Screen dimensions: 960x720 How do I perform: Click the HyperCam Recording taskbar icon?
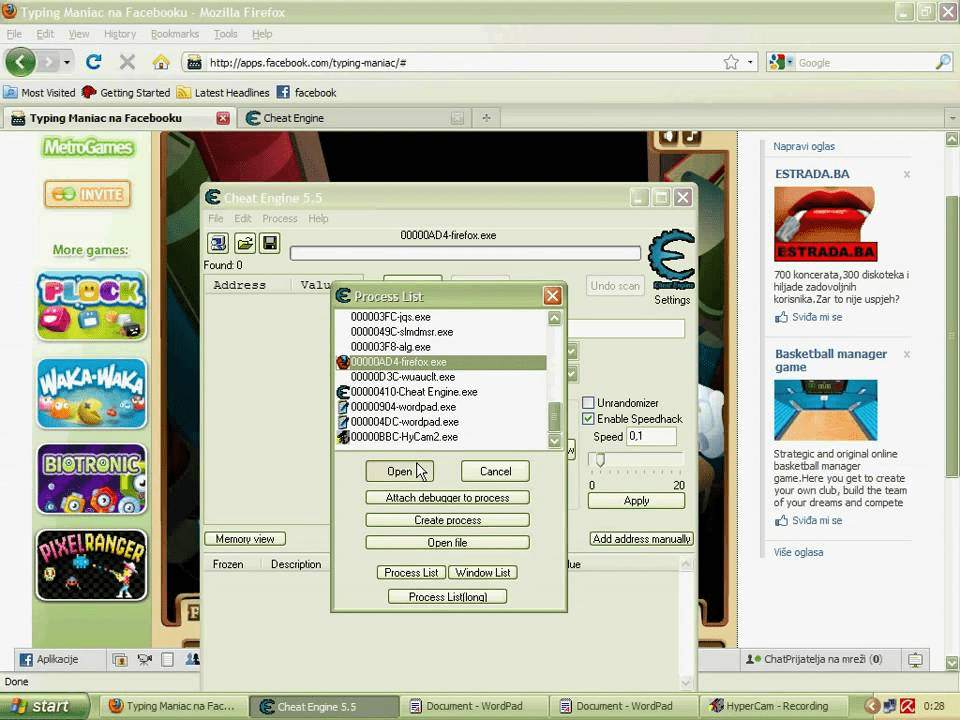coord(770,706)
